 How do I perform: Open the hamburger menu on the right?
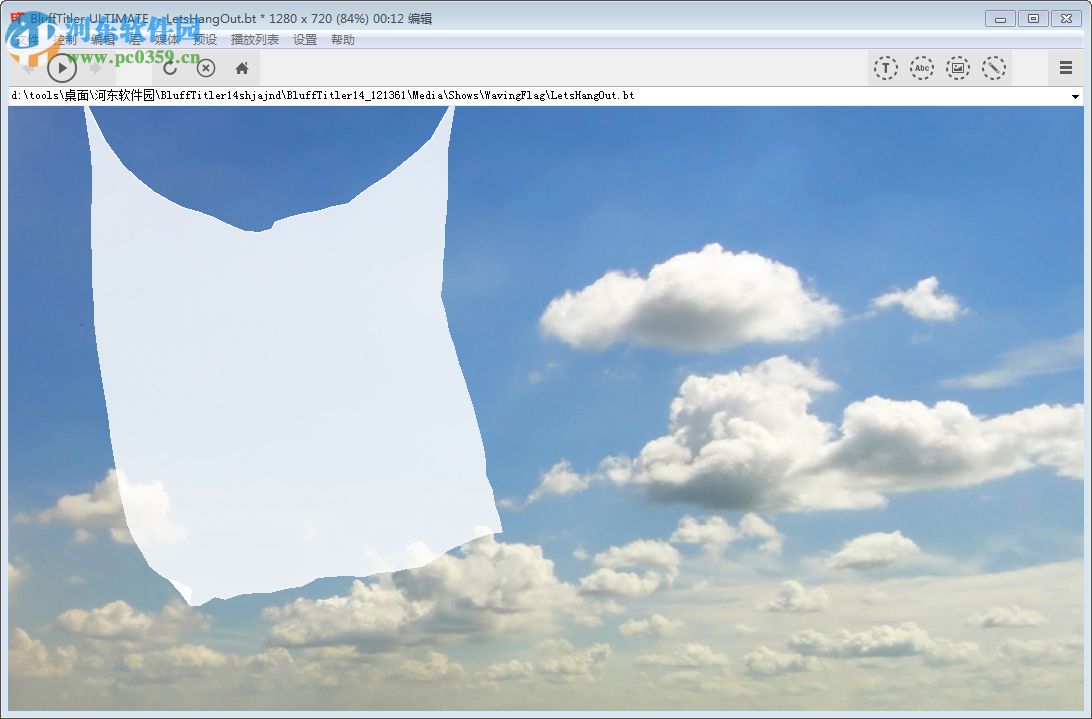pyautogui.click(x=1064, y=68)
